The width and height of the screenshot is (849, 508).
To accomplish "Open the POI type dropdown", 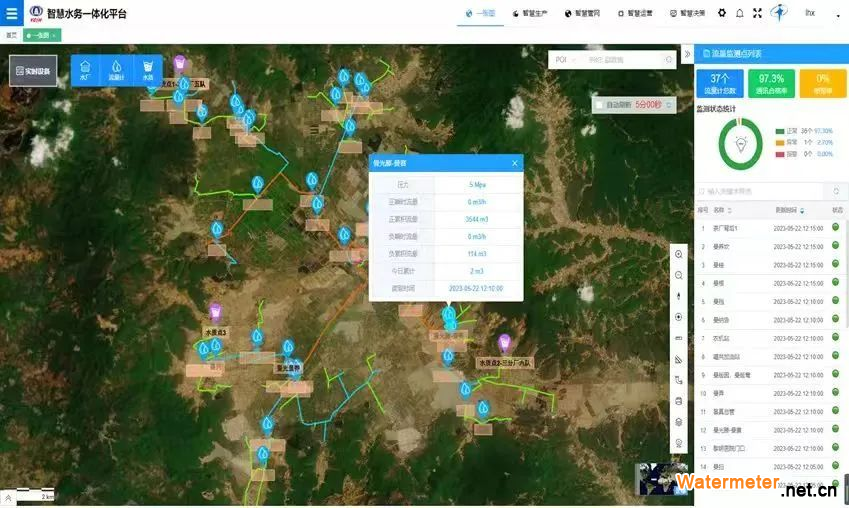I will tap(565, 60).
